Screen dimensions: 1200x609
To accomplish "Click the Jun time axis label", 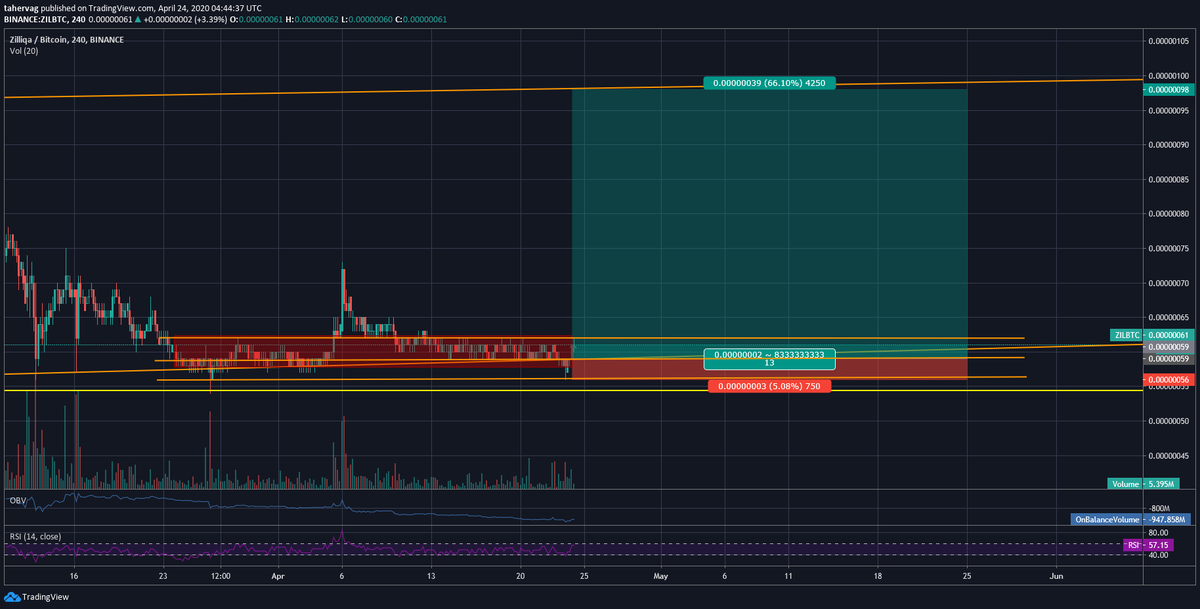I will click(1057, 577).
